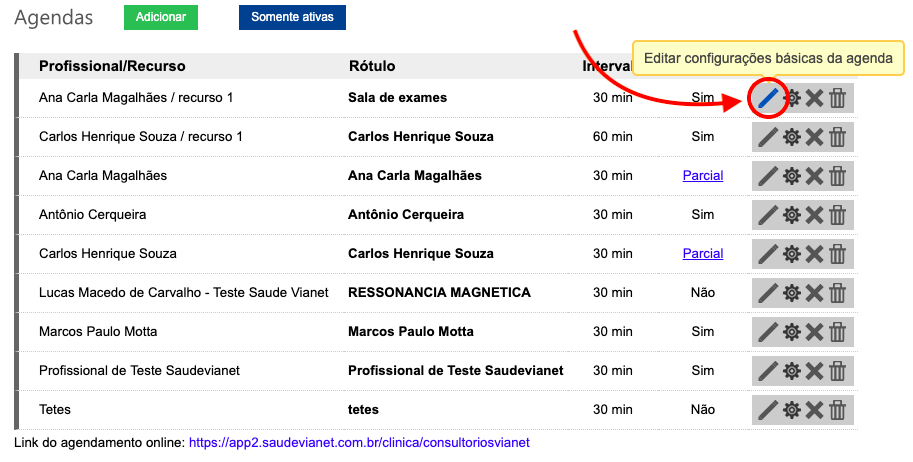
Task: Click X icon in Marcos Paulo Motta row
Action: tap(815, 332)
